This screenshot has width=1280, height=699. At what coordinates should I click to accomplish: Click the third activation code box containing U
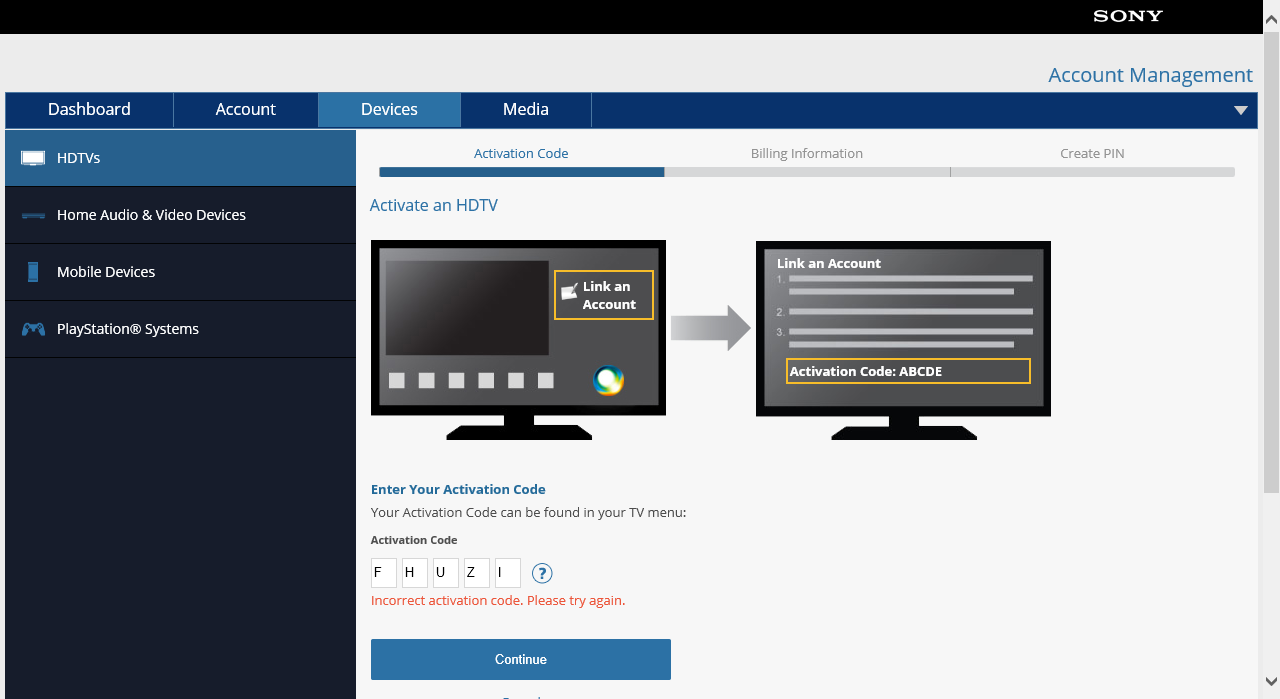tap(445, 573)
